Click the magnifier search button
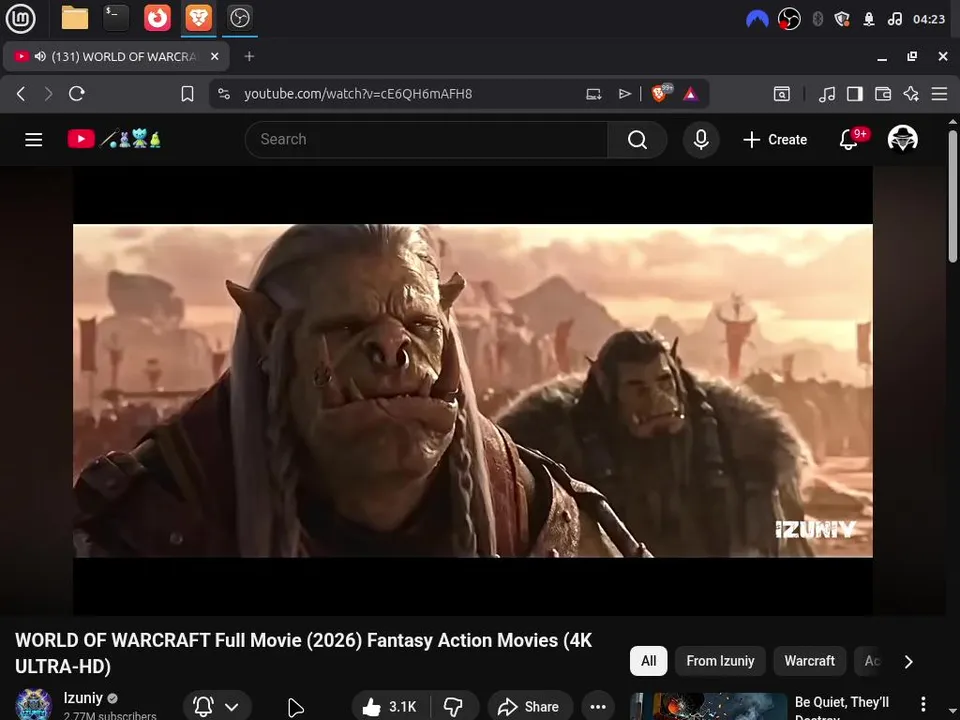This screenshot has width=960, height=720. pyautogui.click(x=637, y=140)
